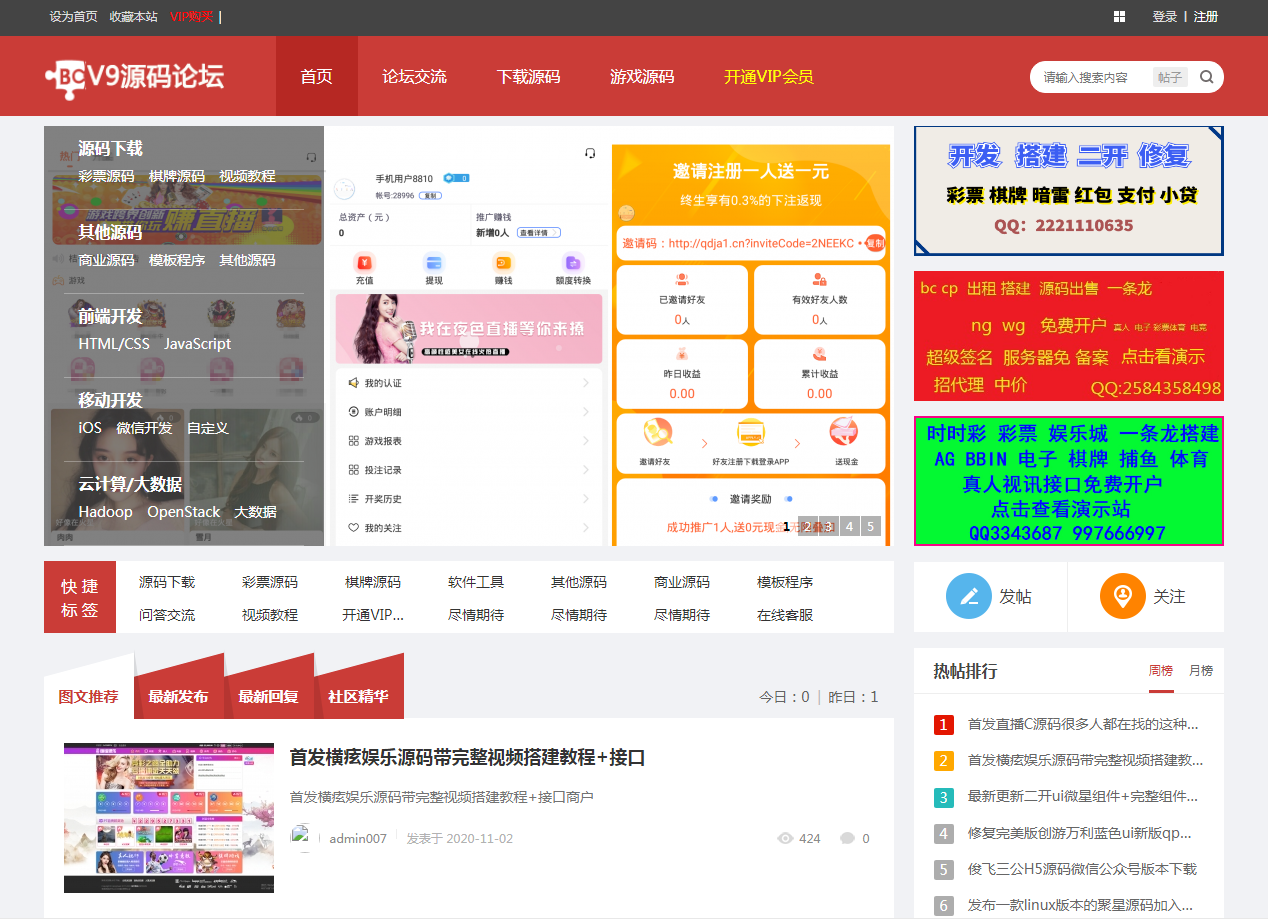Switch hot posts ranking to 周榜

pos(1160,671)
